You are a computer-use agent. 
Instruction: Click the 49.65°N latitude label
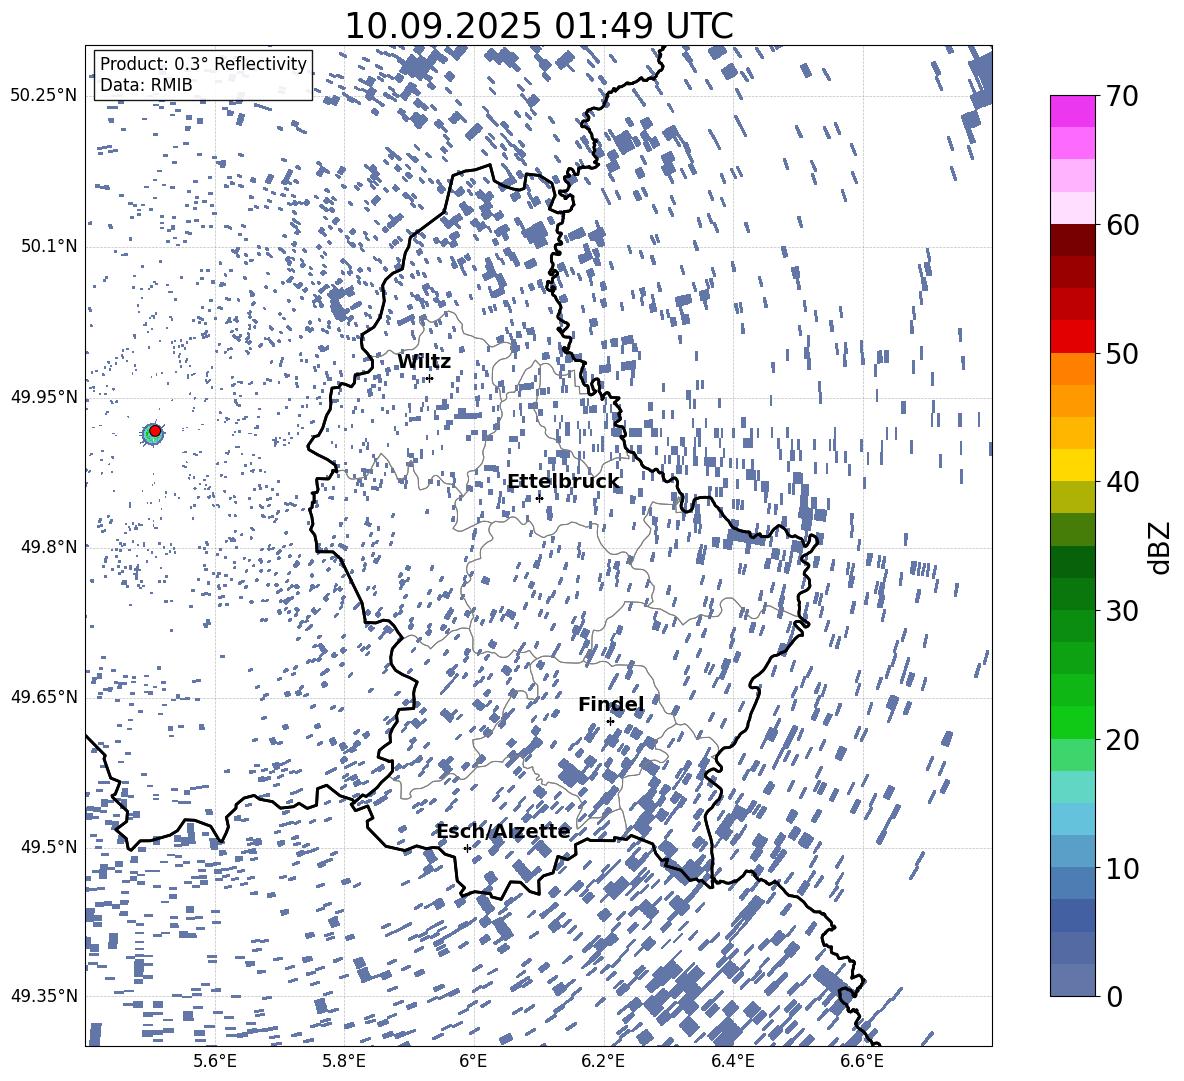[x=44, y=697]
